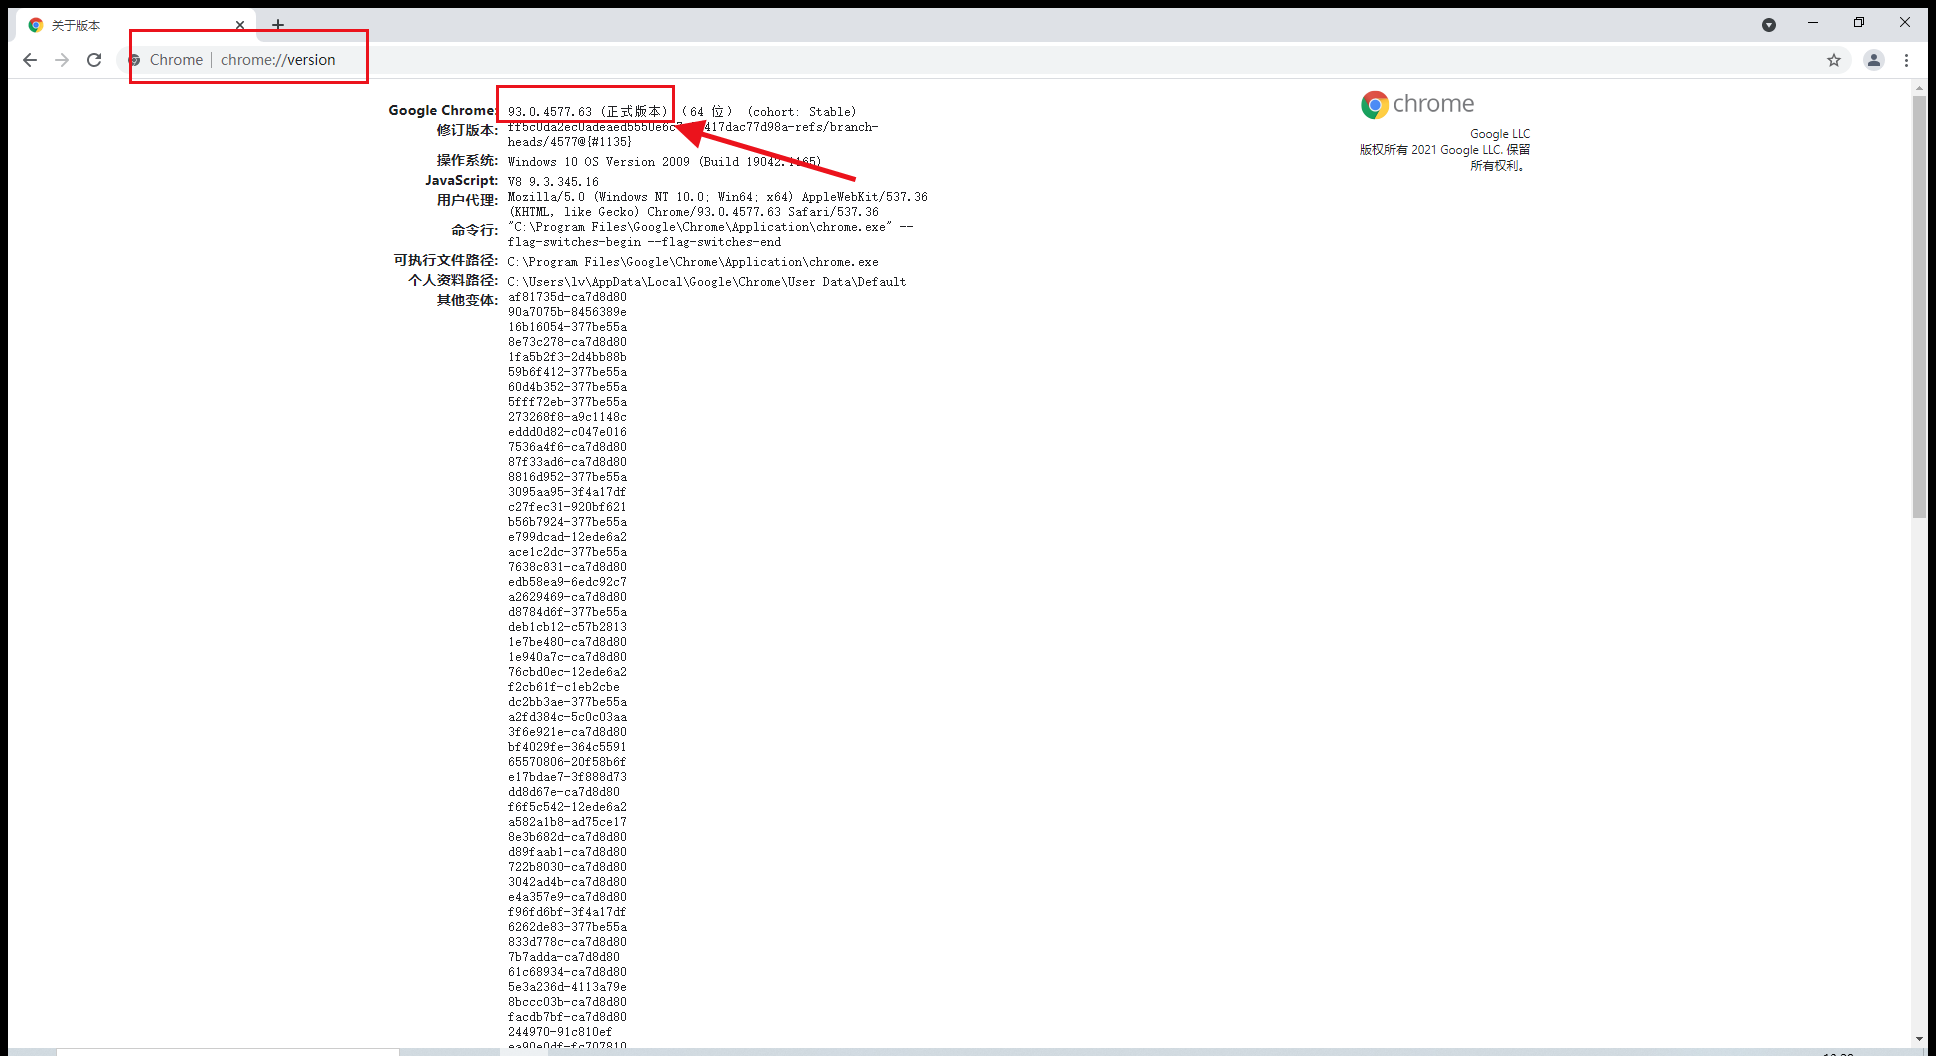This screenshot has width=1936, height=1056.
Task: Click the 操作系统 label
Action: 467,160
